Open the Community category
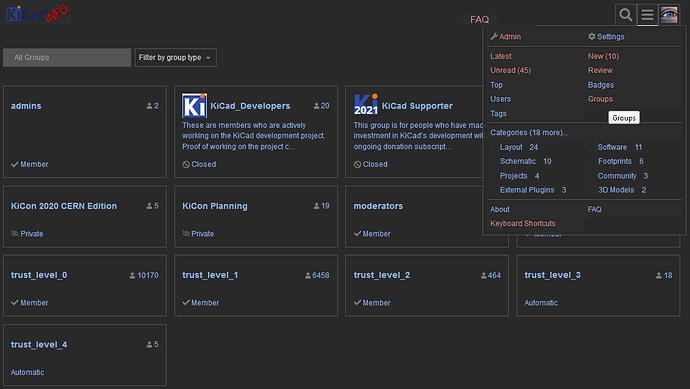Screen dimensions: 690x389 (617, 176)
